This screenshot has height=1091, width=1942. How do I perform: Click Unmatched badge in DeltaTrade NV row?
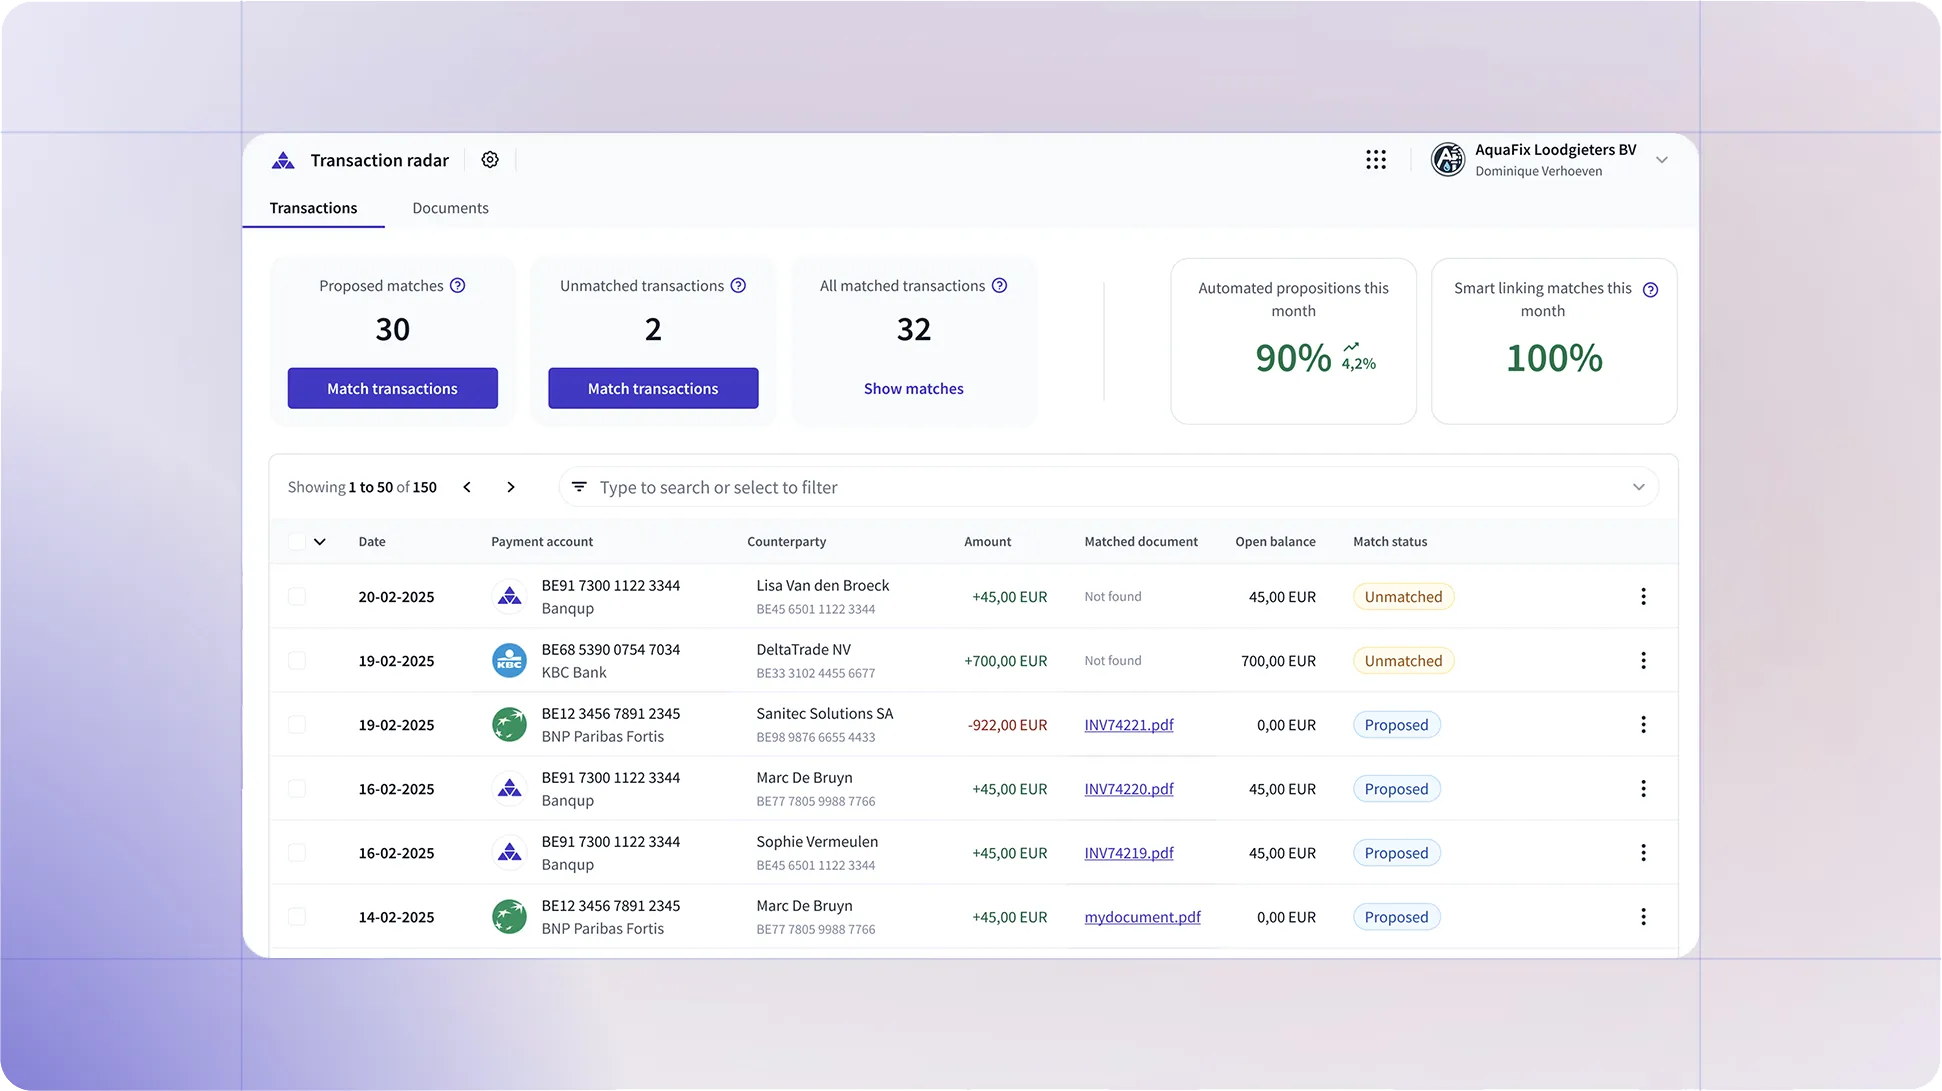pos(1403,661)
